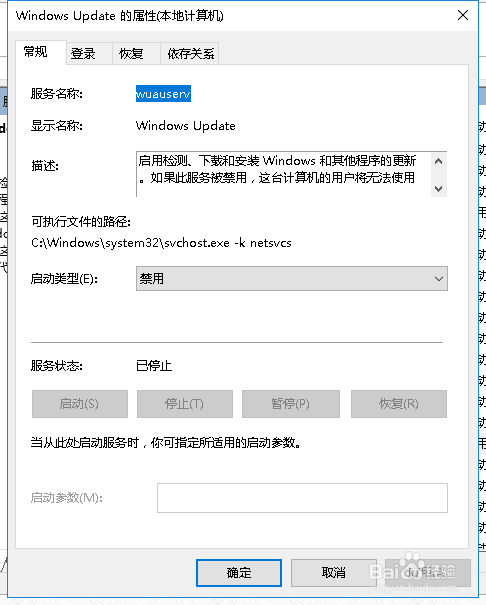Click the 已停止 service status text
This screenshot has width=486, height=605.
[154, 366]
